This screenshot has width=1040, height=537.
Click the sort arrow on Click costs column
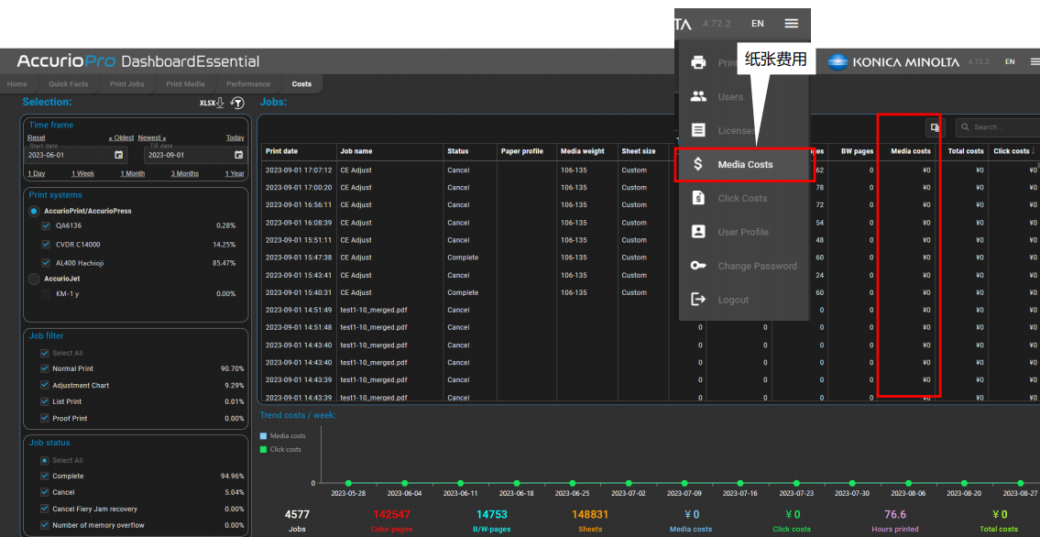click(x=1033, y=151)
